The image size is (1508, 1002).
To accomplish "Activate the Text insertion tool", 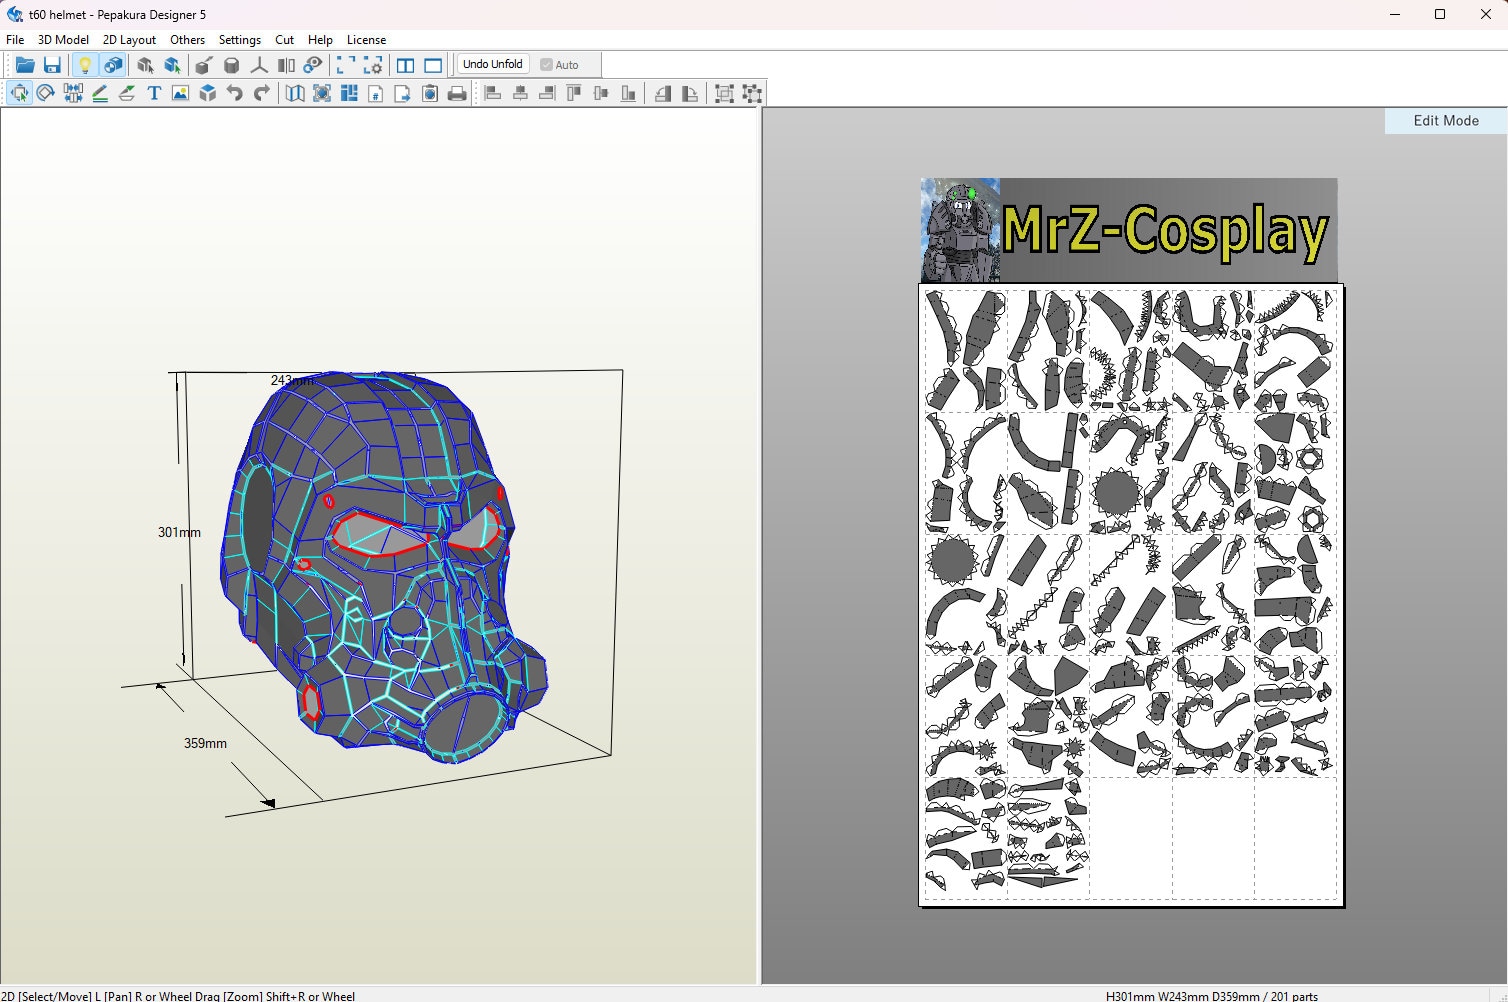I will click(153, 93).
